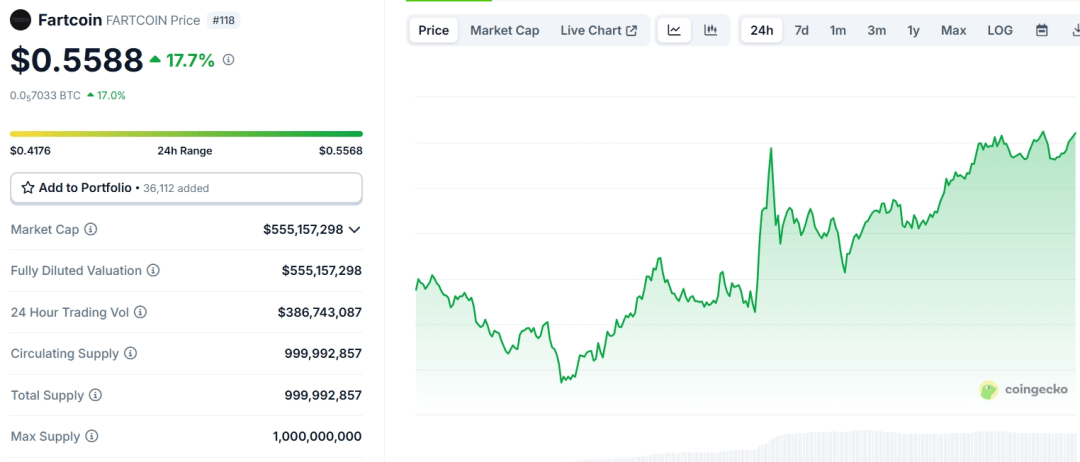This screenshot has height=462, width=1080.
Task: Click the $0.4176 24h low value
Action: (30, 151)
